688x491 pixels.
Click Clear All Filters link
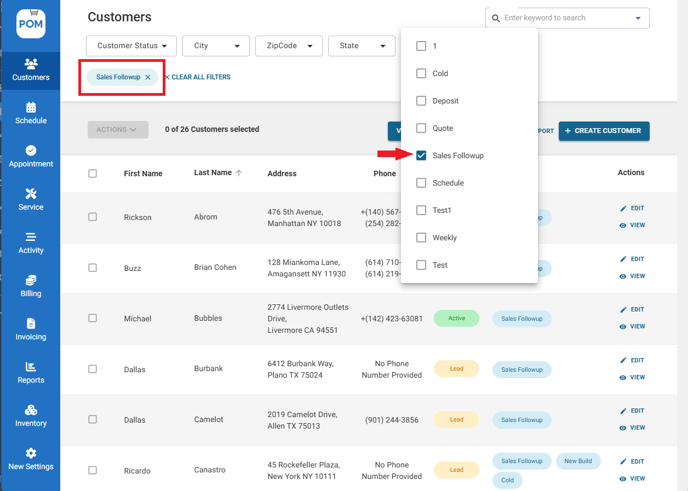pyautogui.click(x=199, y=77)
